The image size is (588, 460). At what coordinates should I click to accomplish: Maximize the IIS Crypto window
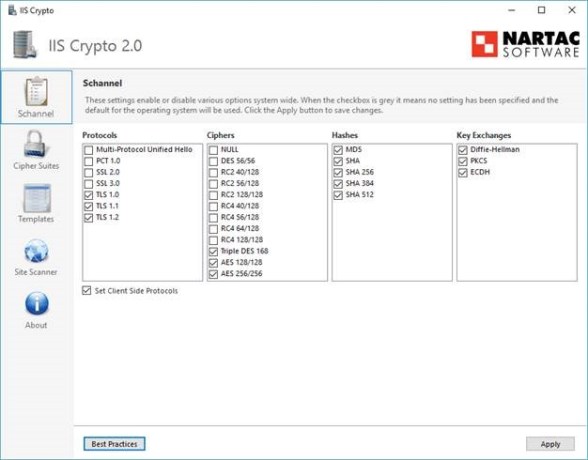click(542, 10)
